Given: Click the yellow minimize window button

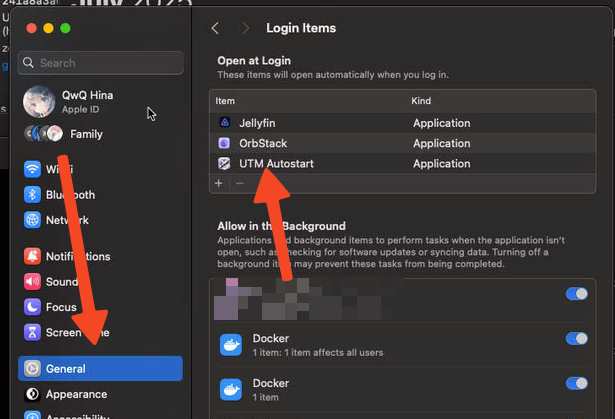Looking at the screenshot, I should tap(48, 28).
